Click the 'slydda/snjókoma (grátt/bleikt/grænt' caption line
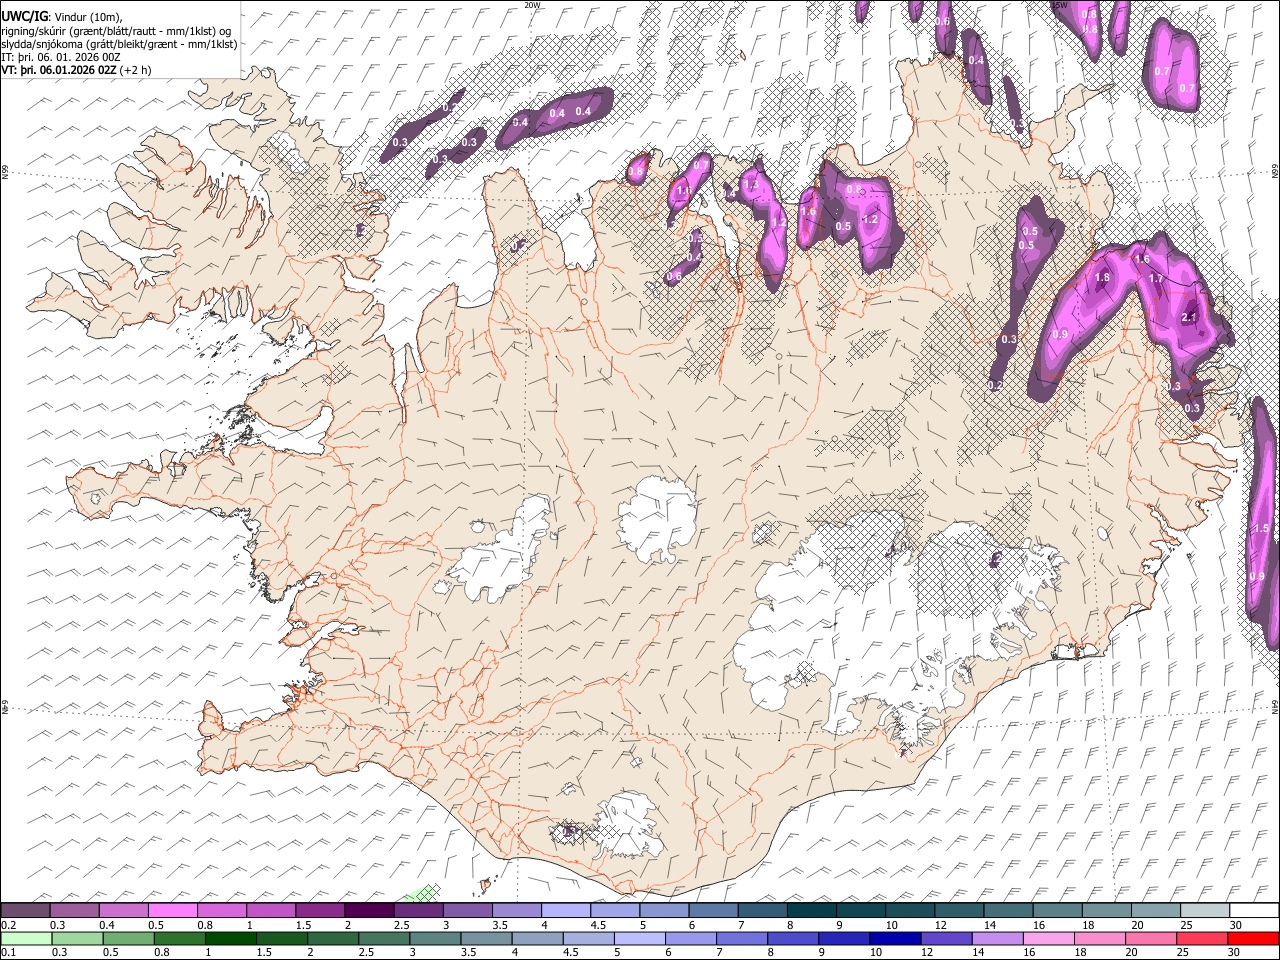Image resolution: width=1280 pixels, height=960 pixels. pyautogui.click(x=119, y=44)
